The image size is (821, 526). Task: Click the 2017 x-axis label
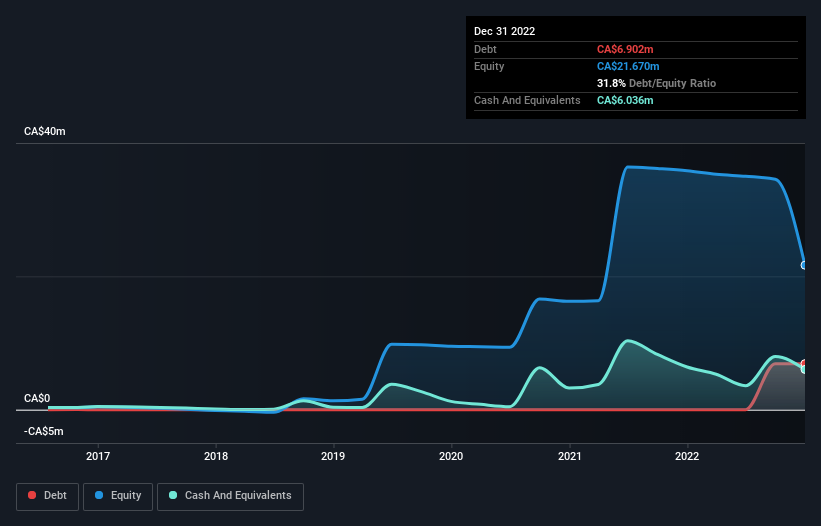click(98, 456)
